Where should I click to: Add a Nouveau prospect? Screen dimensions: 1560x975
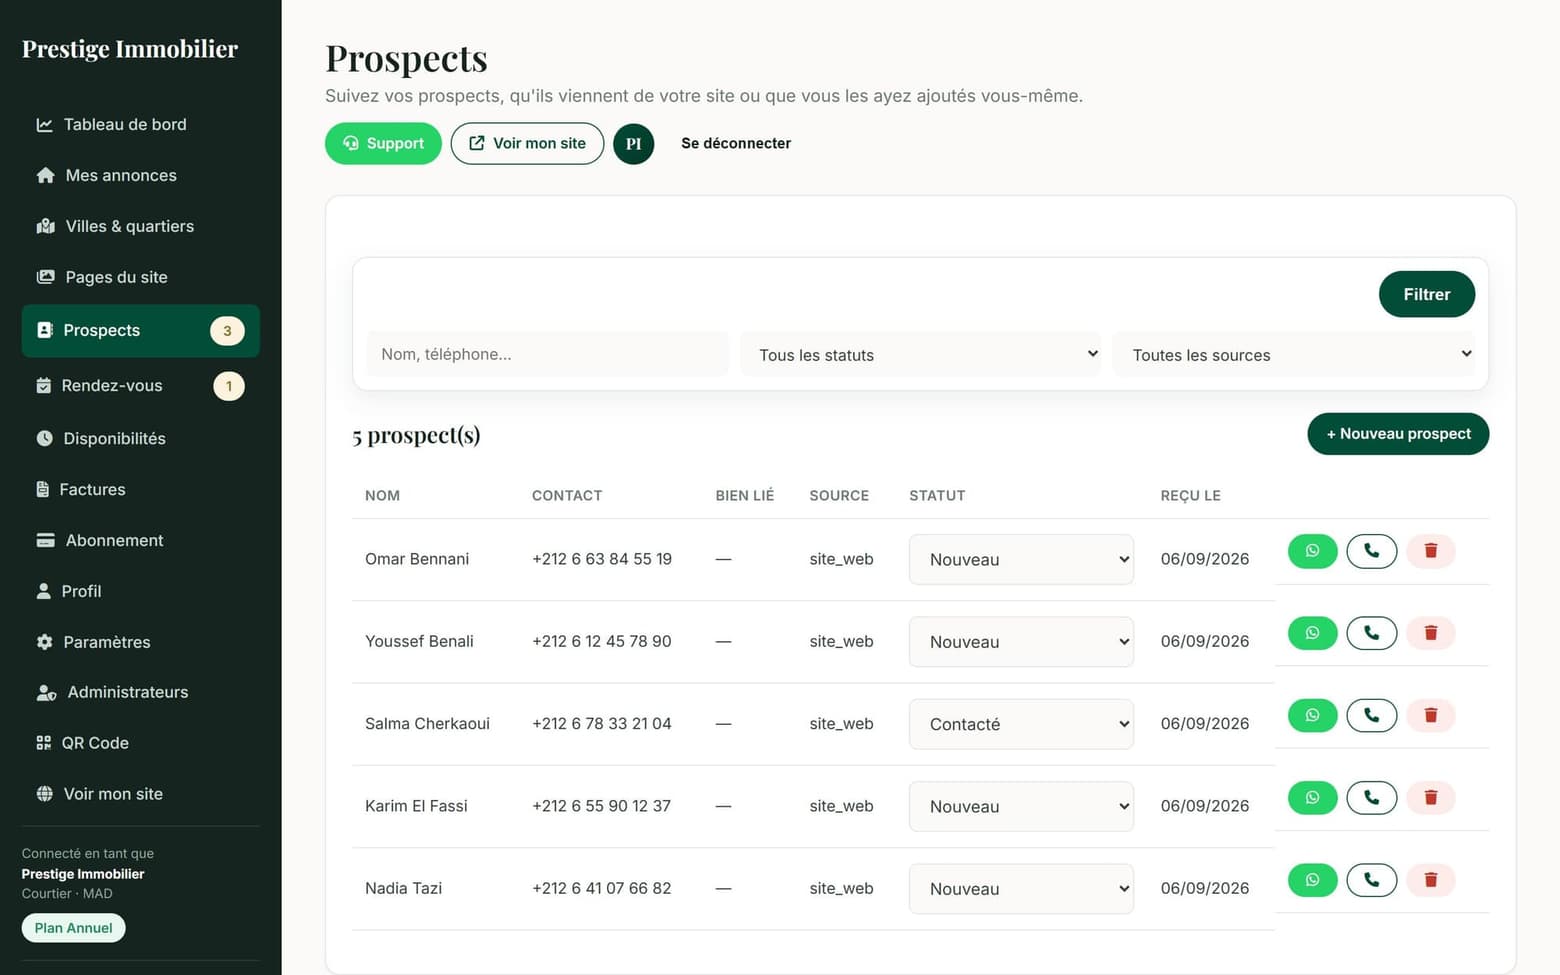click(x=1398, y=434)
